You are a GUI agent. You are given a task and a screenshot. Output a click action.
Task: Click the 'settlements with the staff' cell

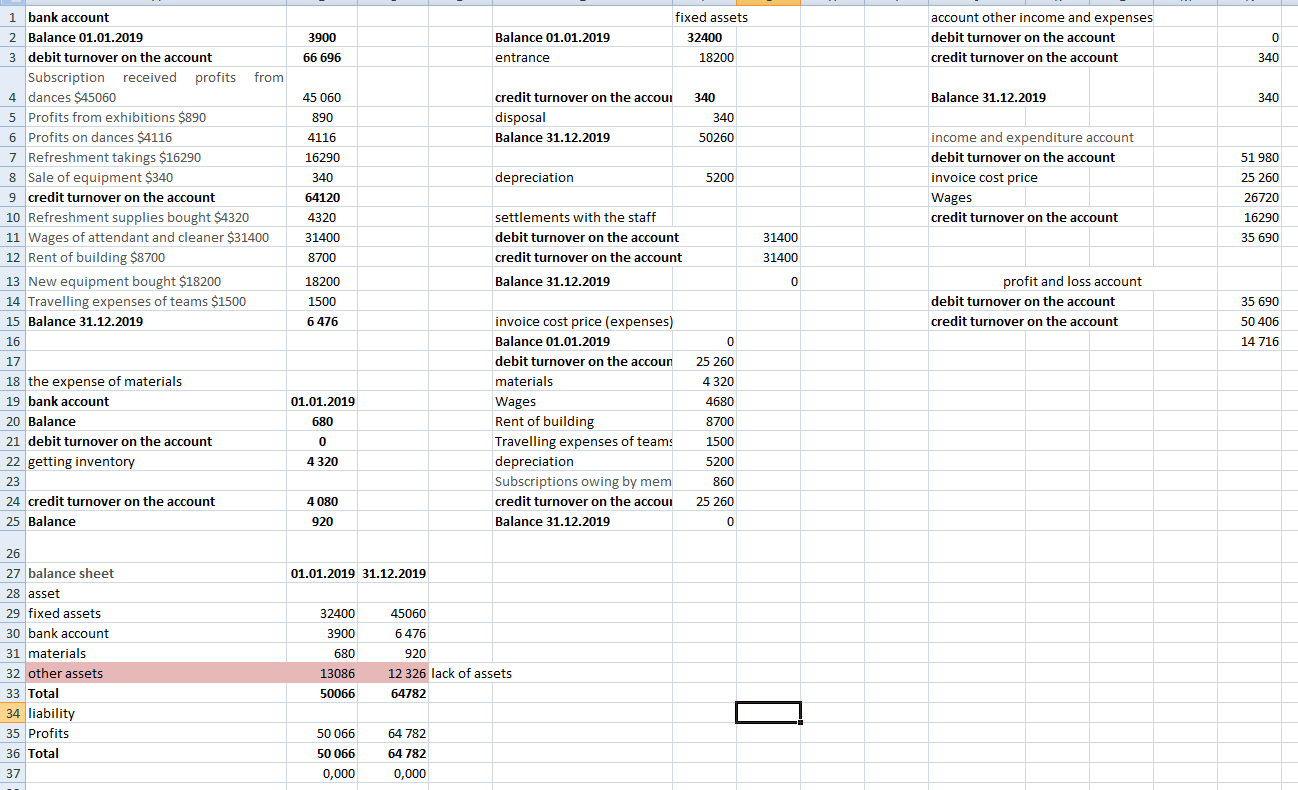click(576, 217)
